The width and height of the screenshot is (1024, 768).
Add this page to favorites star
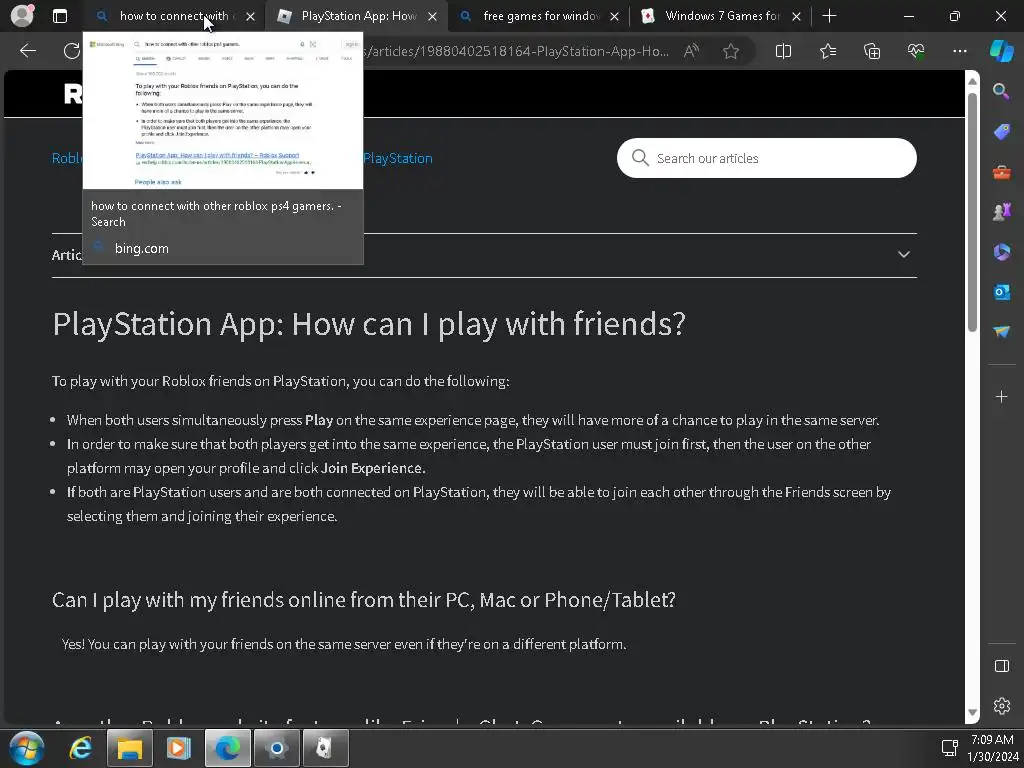[x=731, y=51]
